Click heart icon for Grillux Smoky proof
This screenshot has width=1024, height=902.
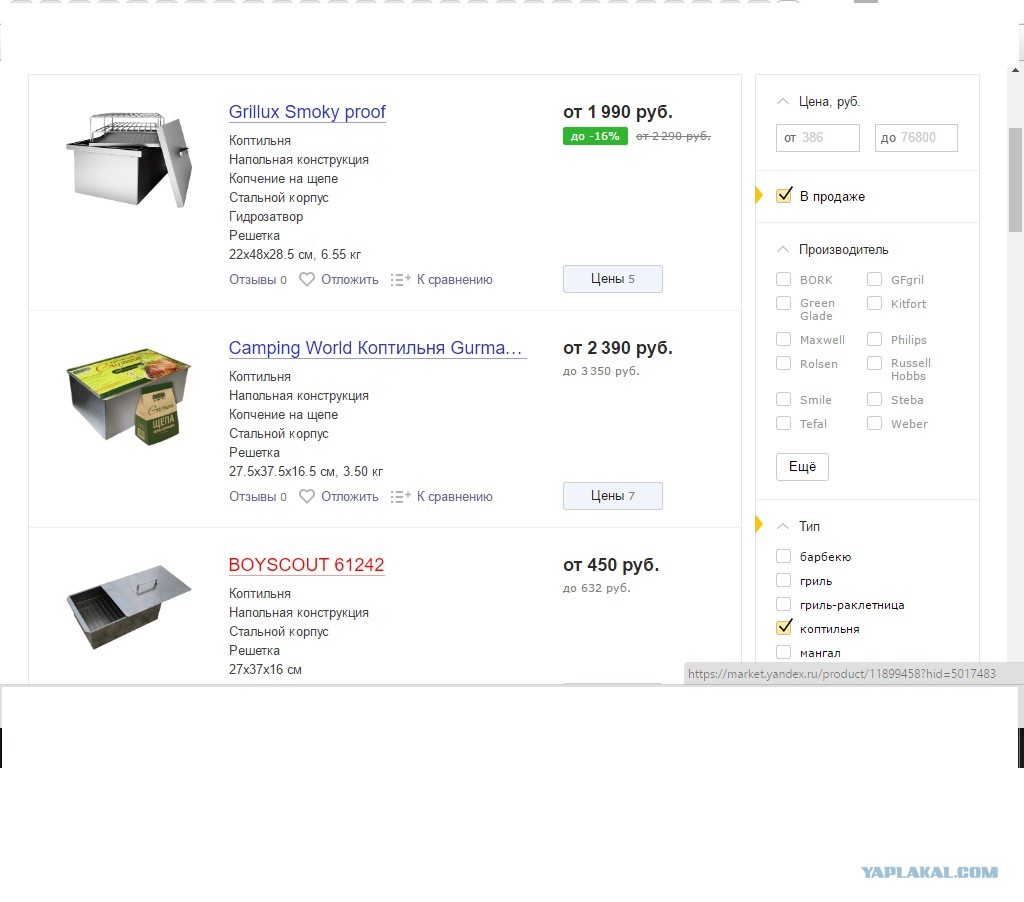(306, 280)
